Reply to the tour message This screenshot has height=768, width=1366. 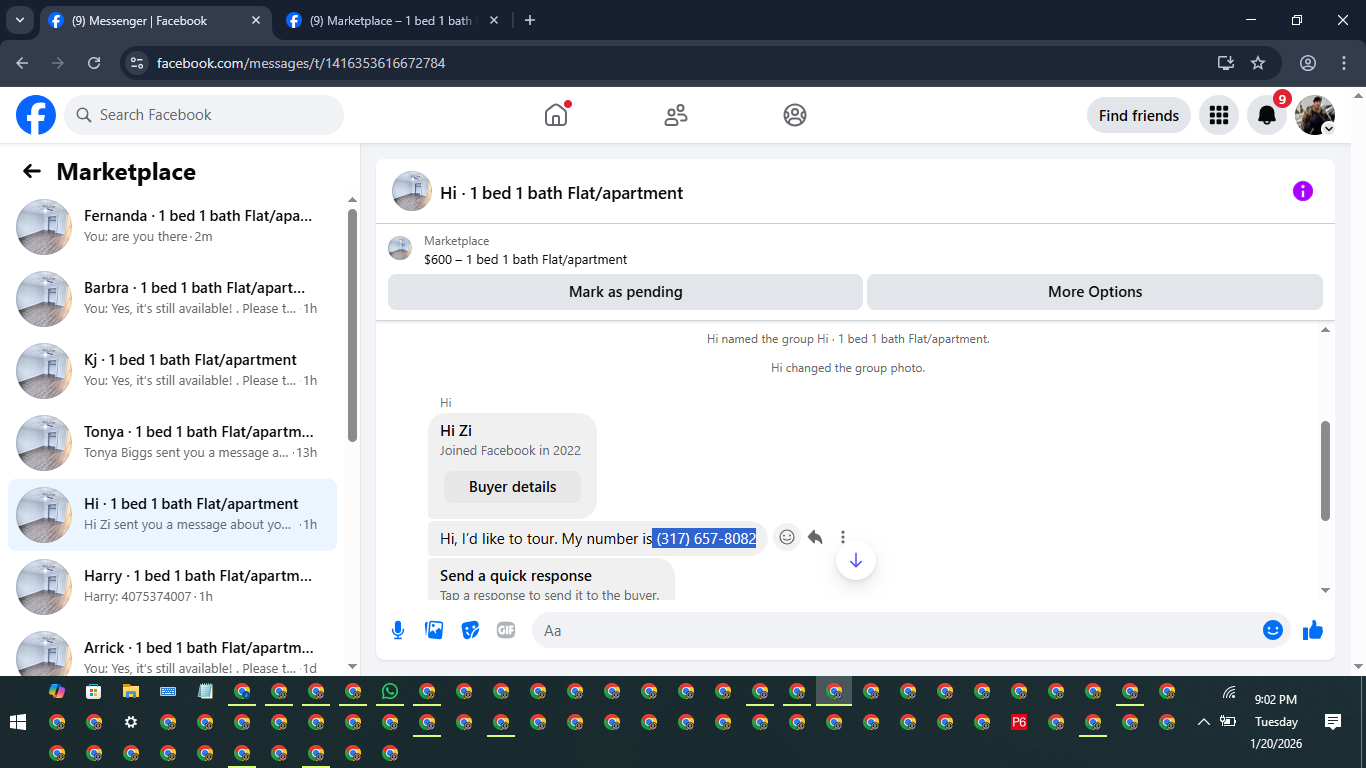coord(815,537)
